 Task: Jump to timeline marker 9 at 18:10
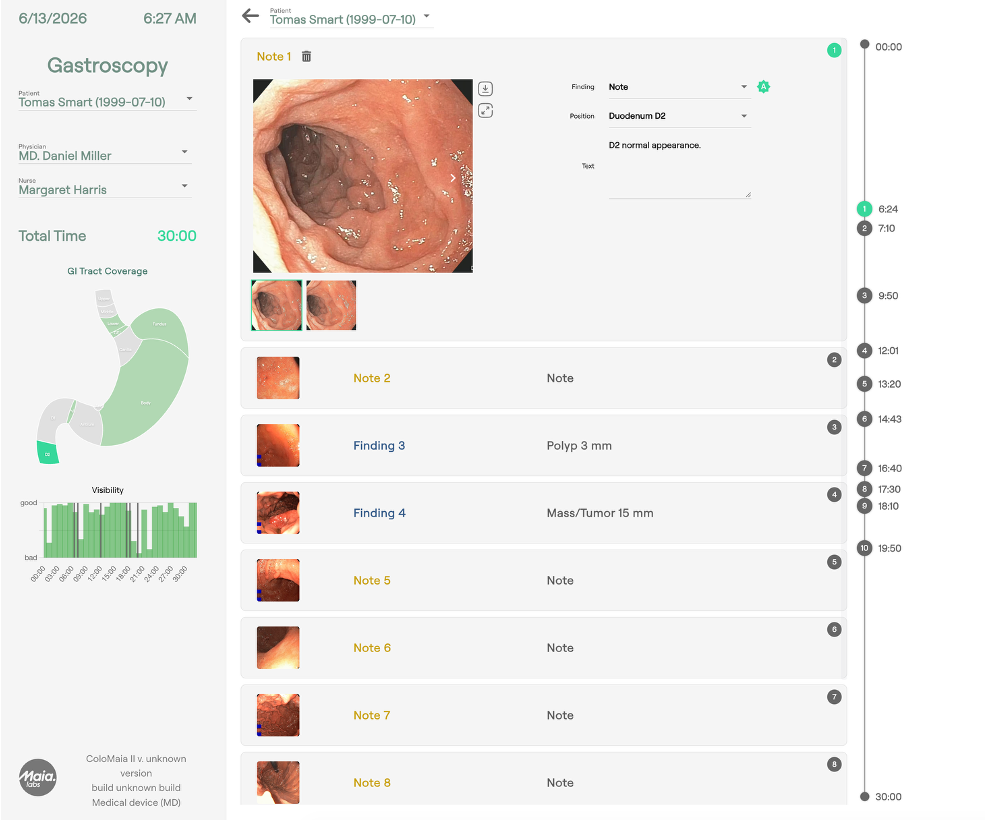865,506
